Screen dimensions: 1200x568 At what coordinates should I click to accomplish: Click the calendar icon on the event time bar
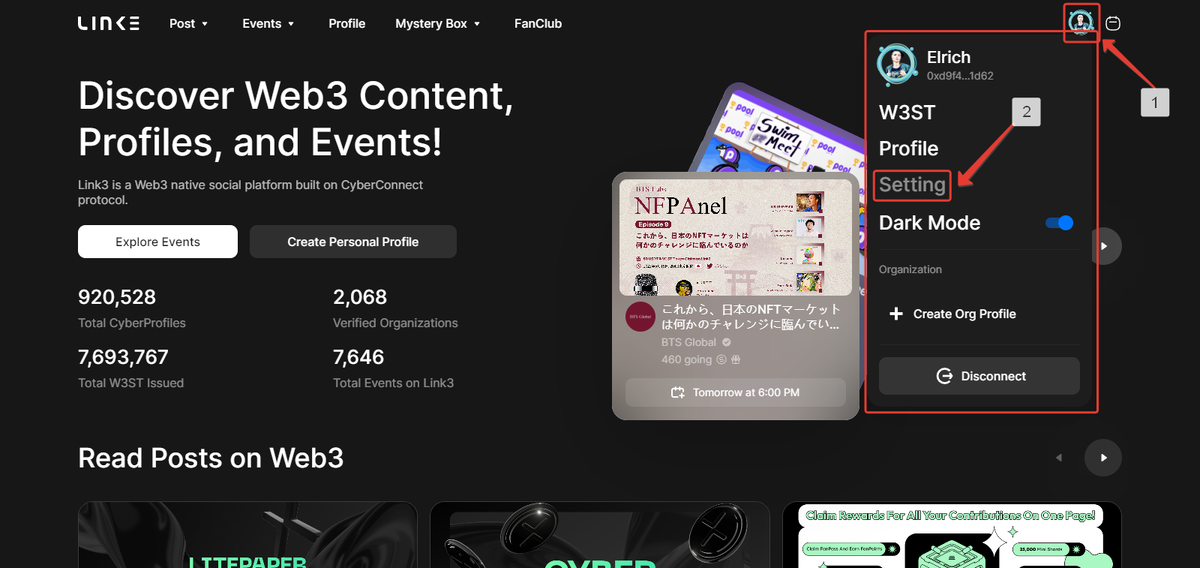(x=678, y=392)
